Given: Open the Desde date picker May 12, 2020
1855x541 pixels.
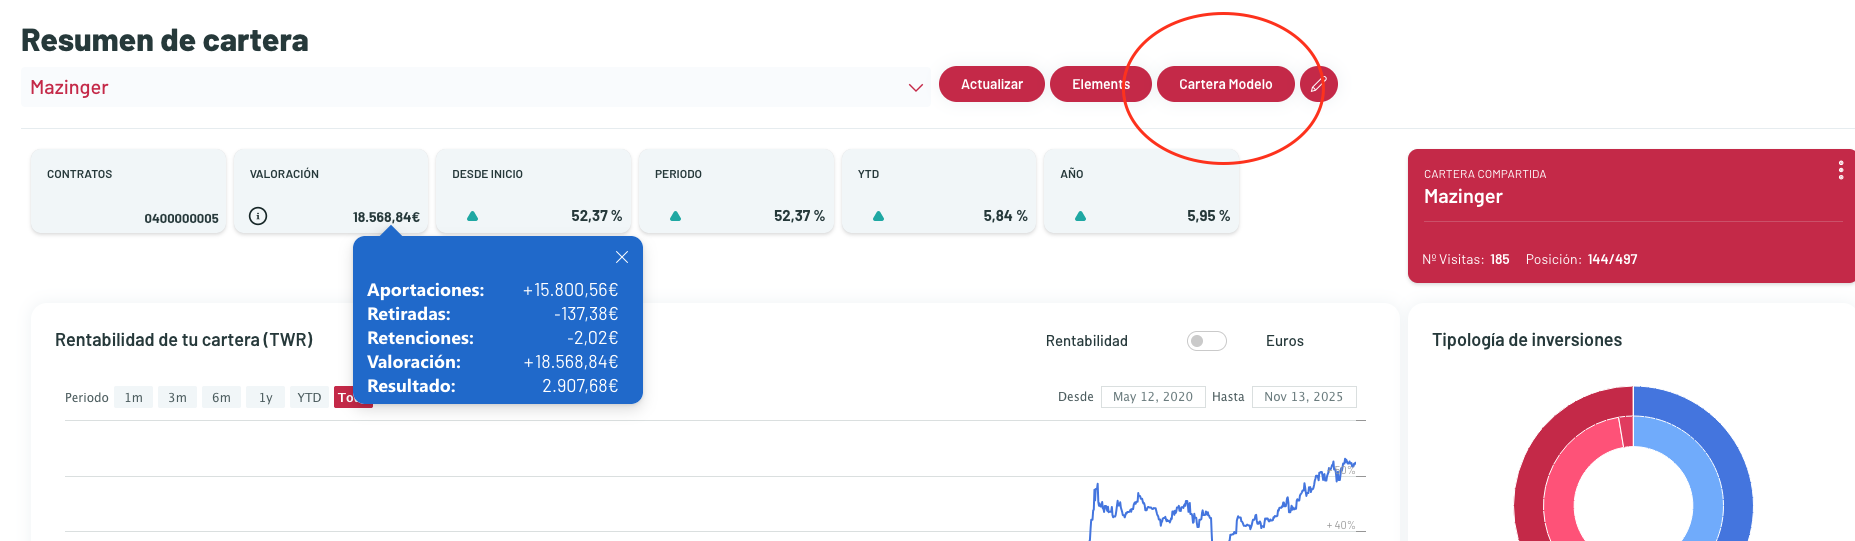Looking at the screenshot, I should [x=1152, y=397].
